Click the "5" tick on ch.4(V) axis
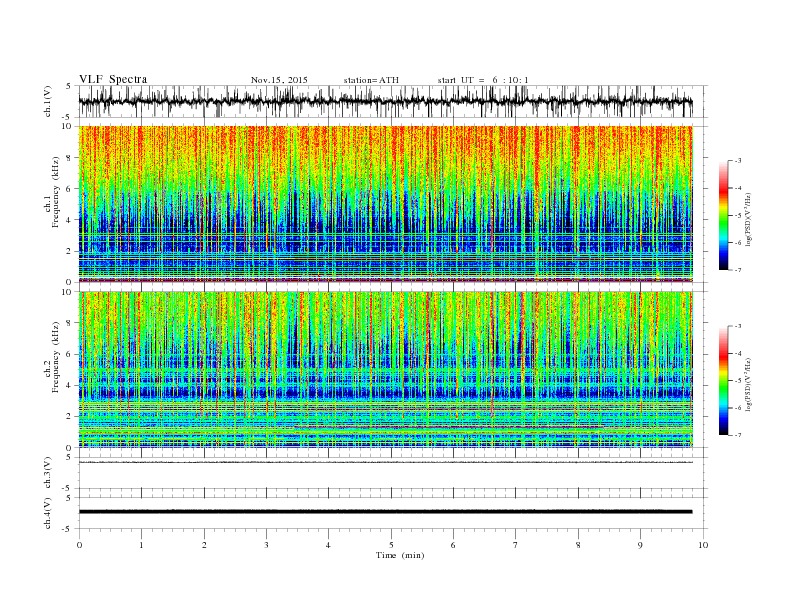792x612 pixels. coord(69,497)
